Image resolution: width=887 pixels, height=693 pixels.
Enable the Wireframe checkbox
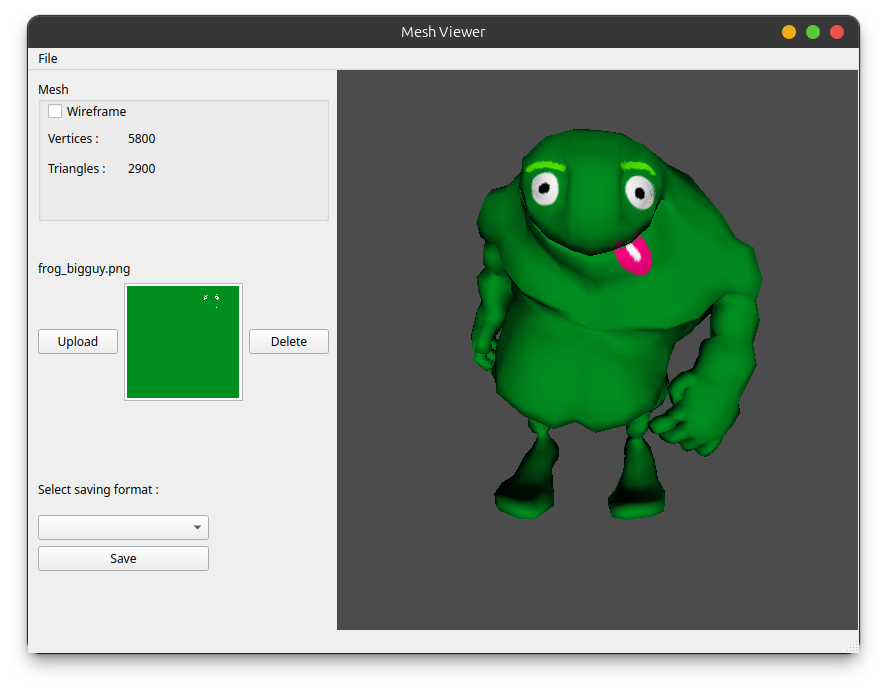(55, 111)
